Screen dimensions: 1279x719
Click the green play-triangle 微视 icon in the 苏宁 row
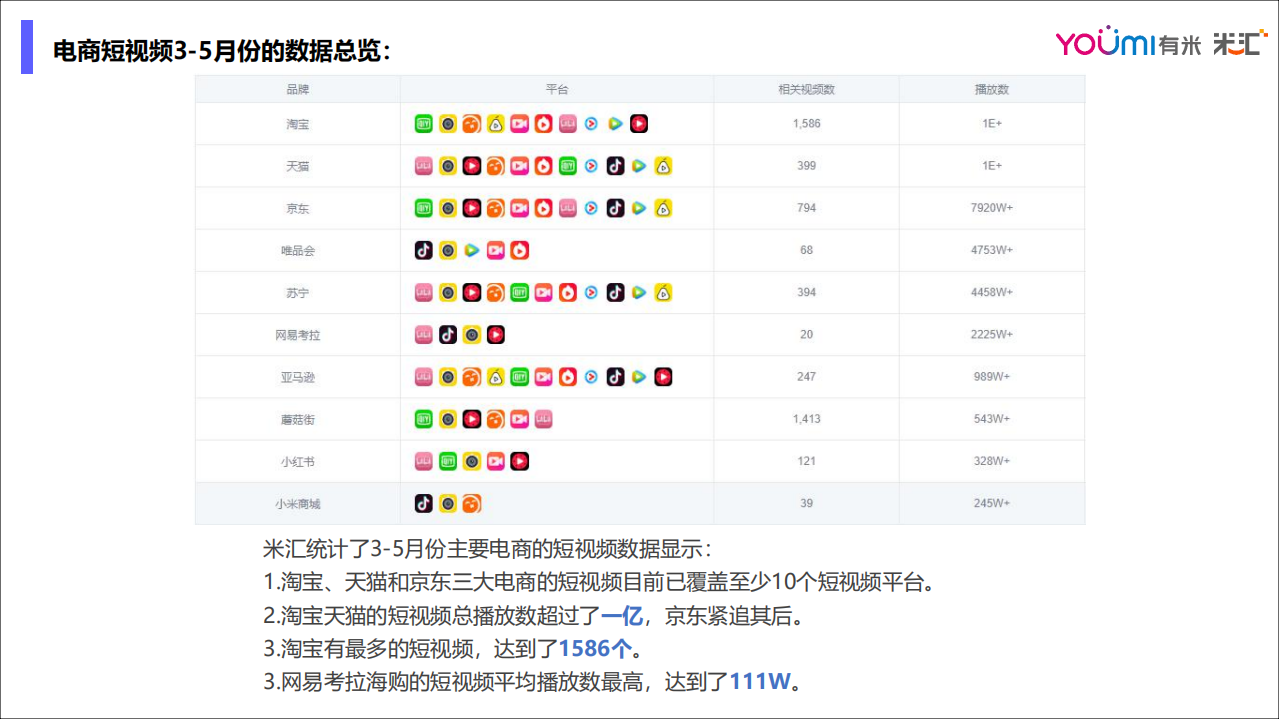click(638, 292)
